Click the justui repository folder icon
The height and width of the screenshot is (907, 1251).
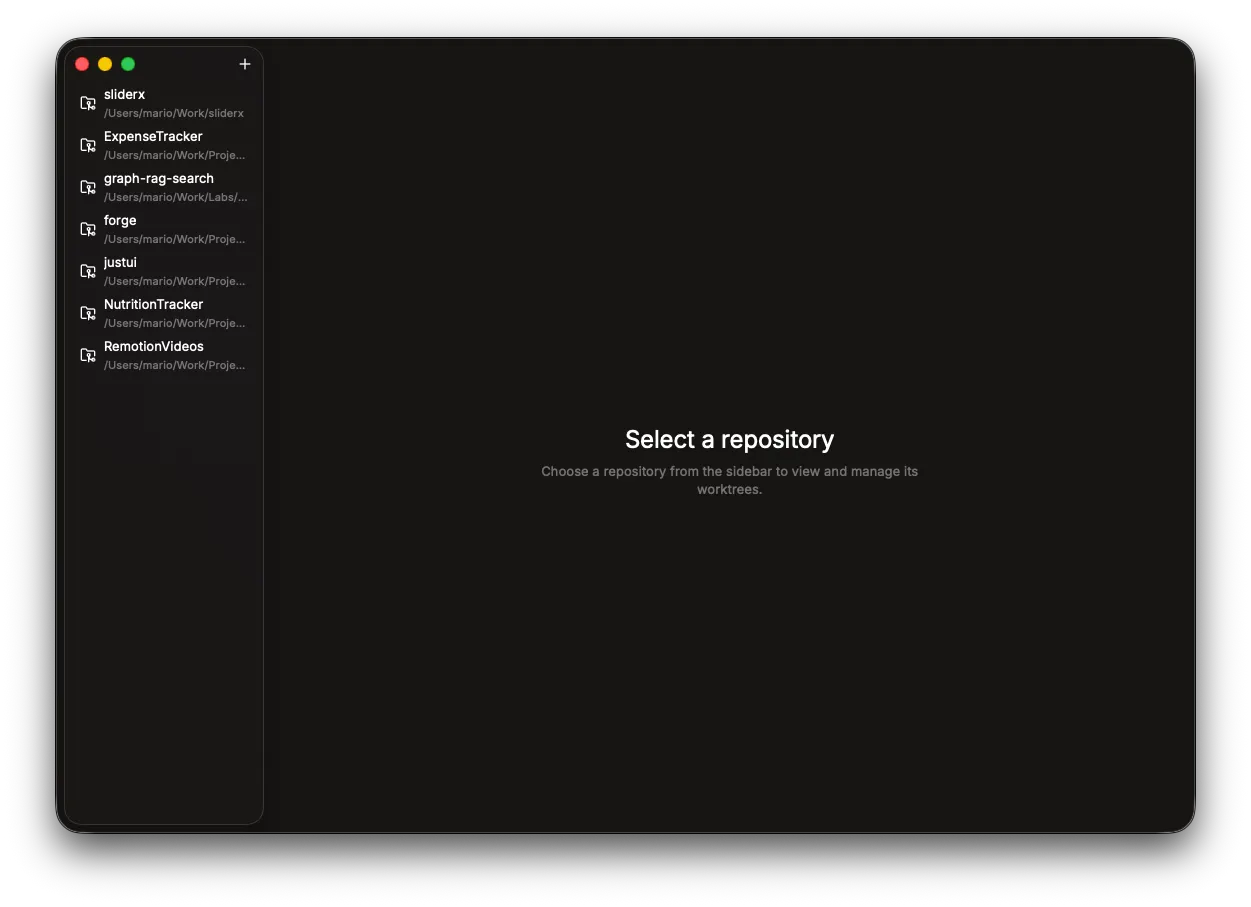[x=88, y=271]
